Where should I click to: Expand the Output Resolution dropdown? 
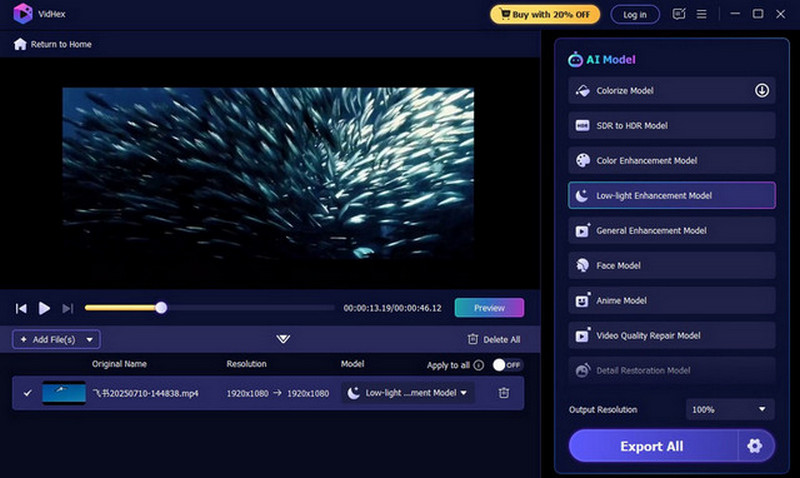click(x=730, y=409)
